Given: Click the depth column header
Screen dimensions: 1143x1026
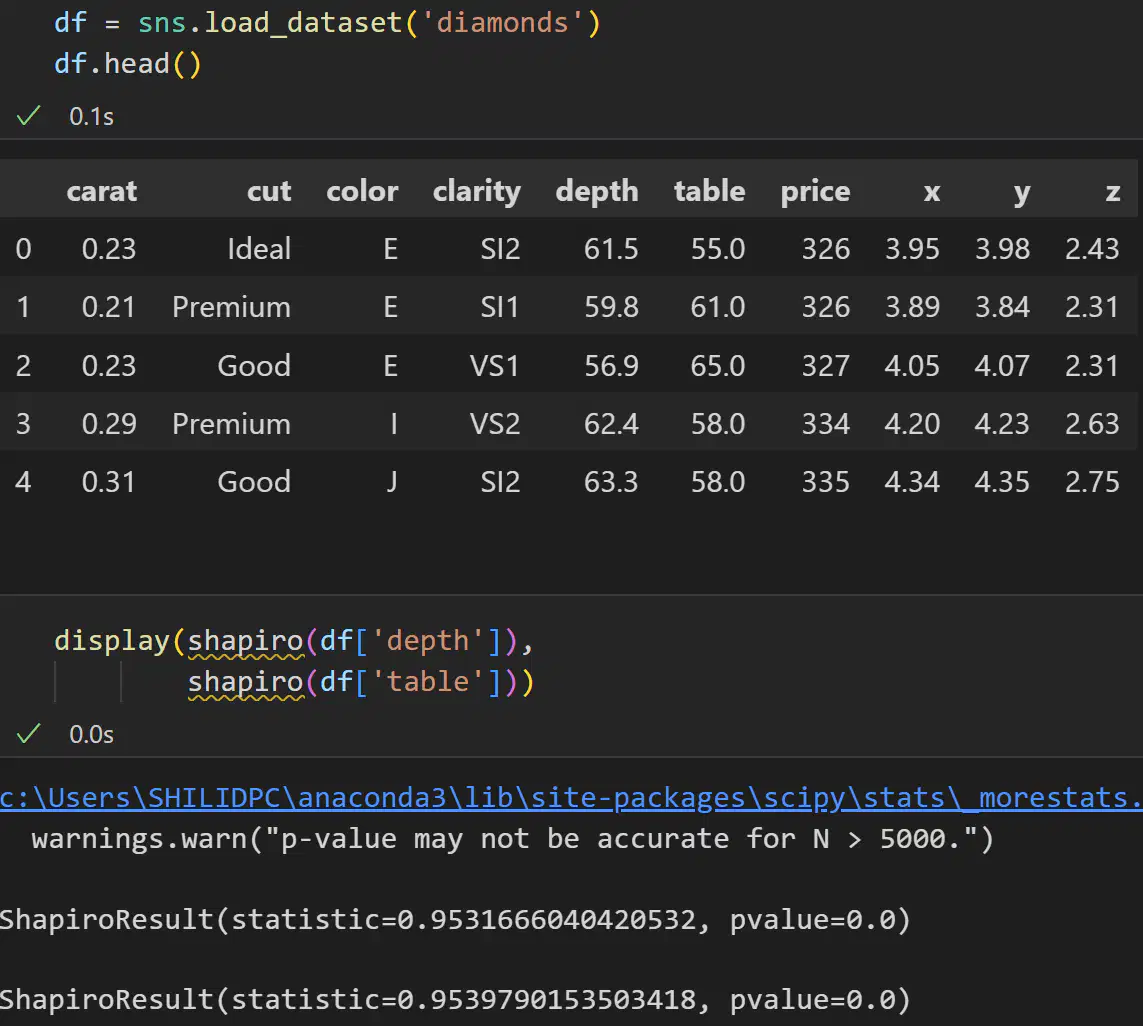Looking at the screenshot, I should click(x=597, y=191).
